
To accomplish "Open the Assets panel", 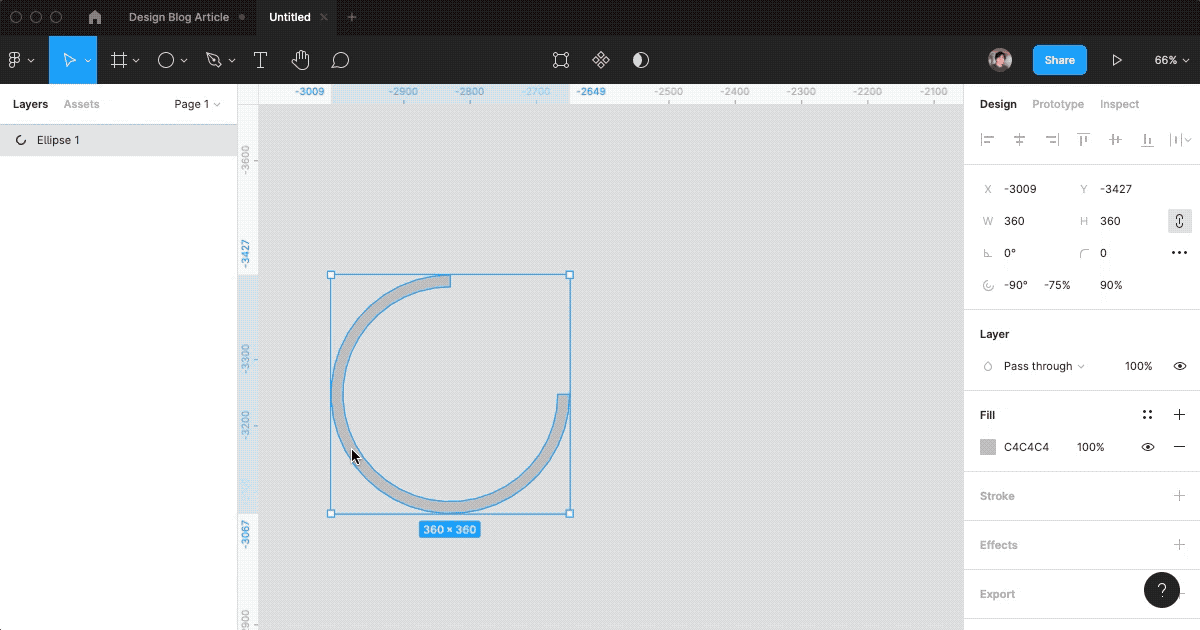I will point(81,104).
